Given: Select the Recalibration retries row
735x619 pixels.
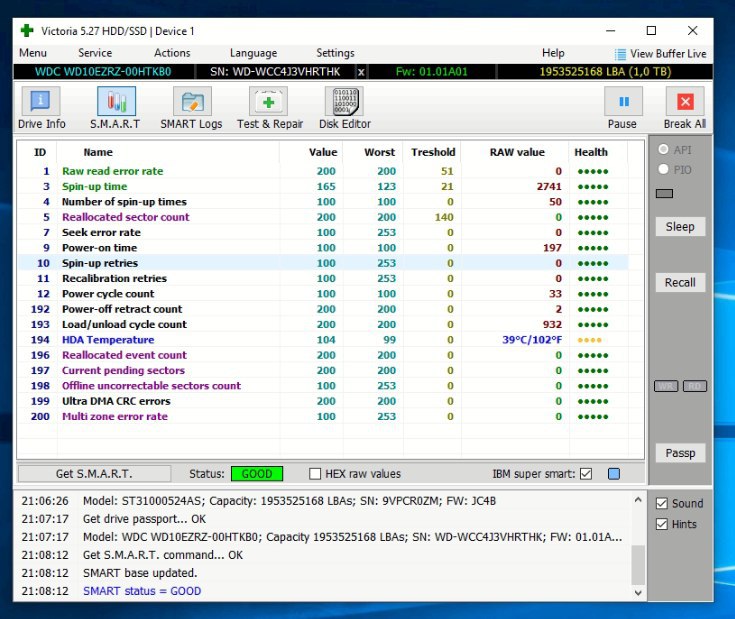Looking at the screenshot, I should 323,278.
